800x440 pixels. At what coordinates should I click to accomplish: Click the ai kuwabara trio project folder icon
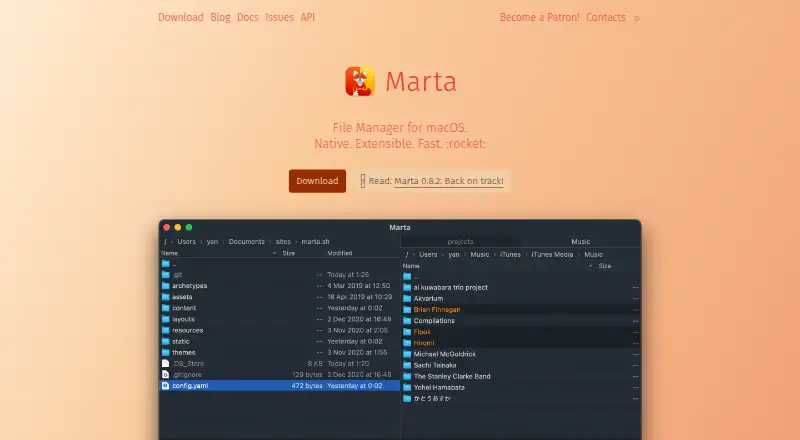[407, 287]
